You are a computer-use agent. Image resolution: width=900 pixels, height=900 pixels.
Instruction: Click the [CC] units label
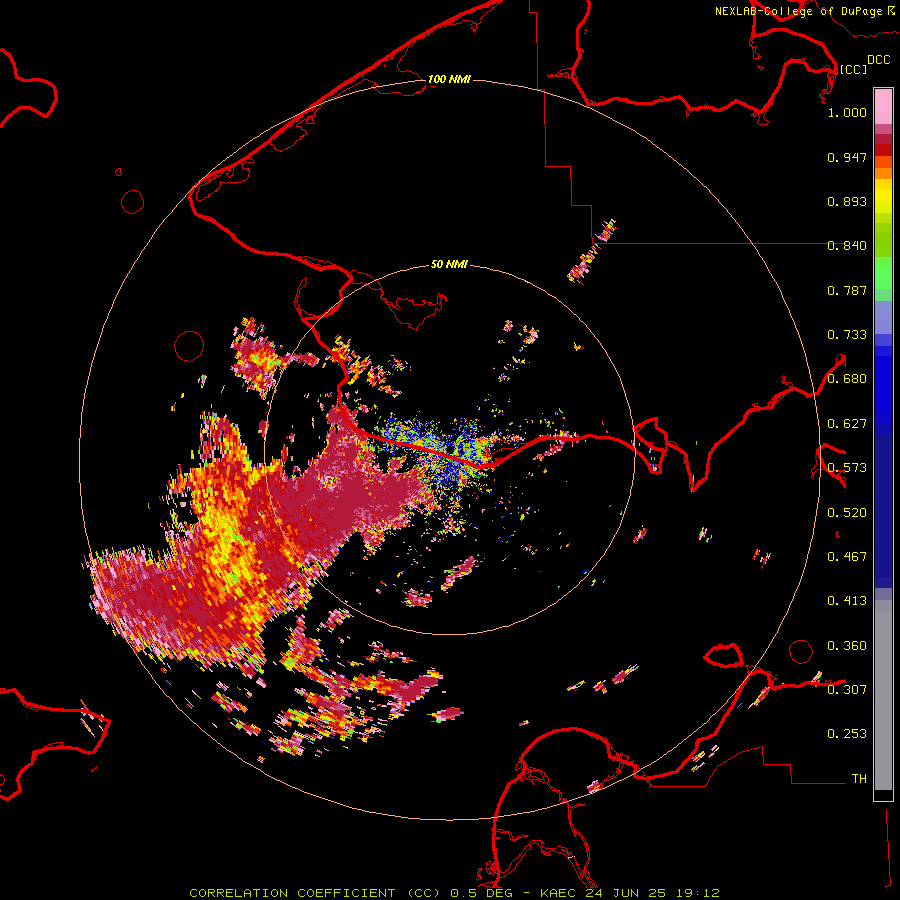(x=854, y=69)
